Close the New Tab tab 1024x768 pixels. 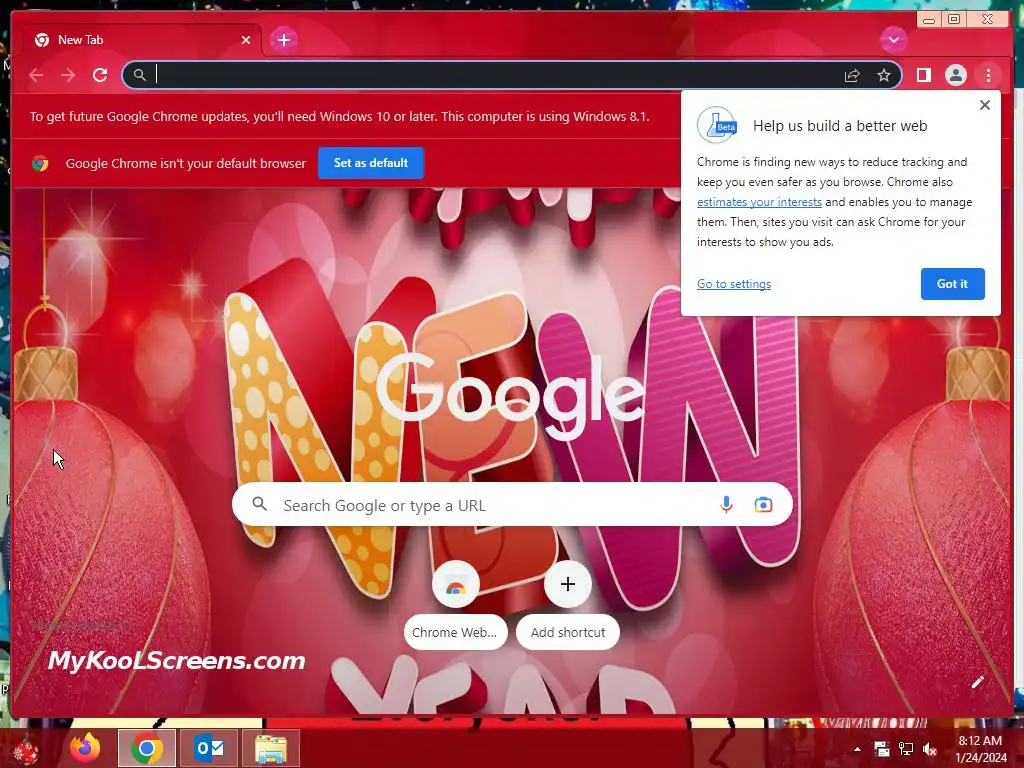246,40
